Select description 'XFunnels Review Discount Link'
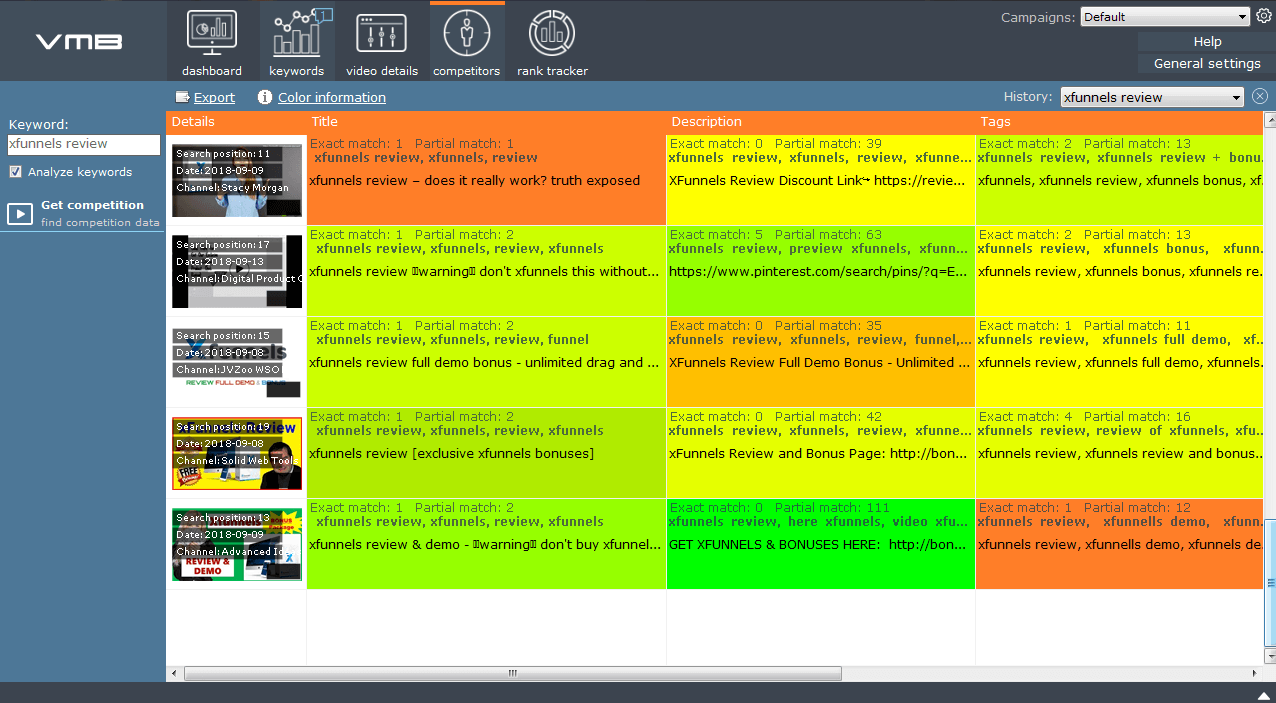1276x703 pixels. coord(820,180)
